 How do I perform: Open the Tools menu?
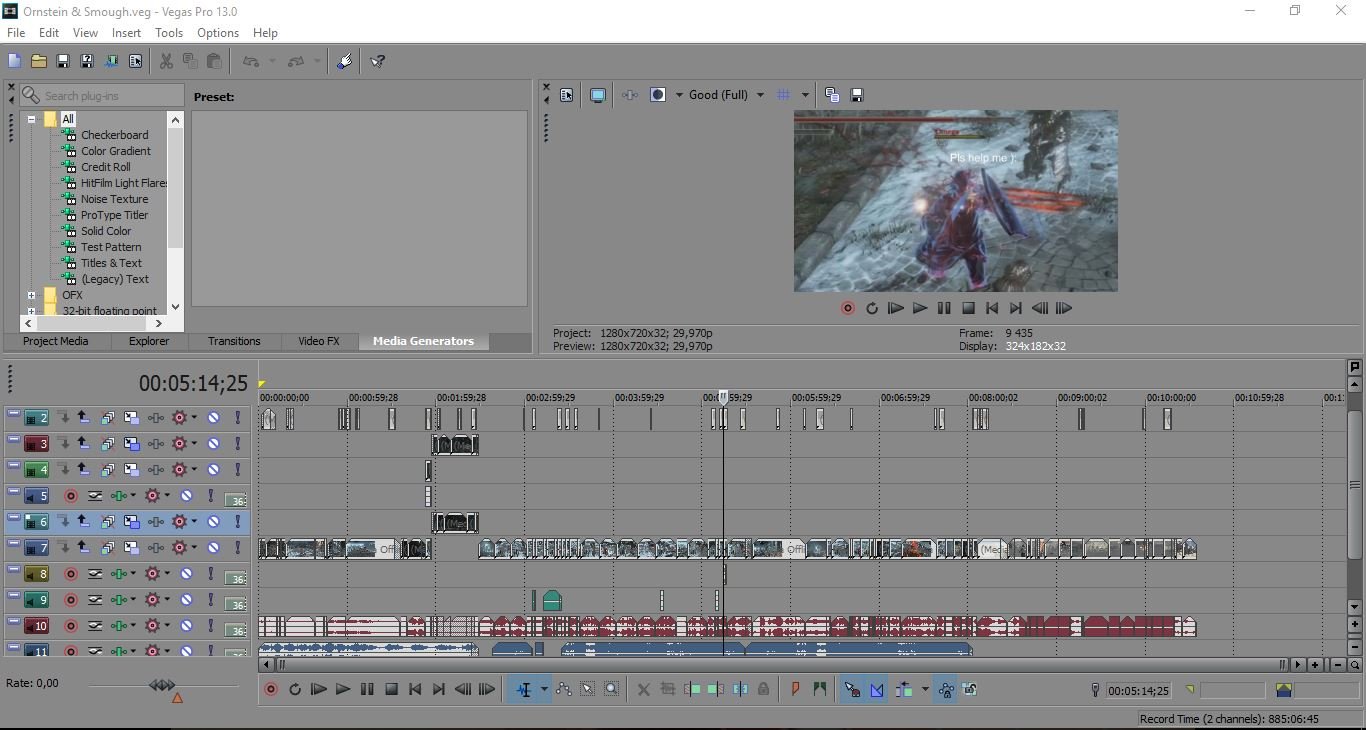169,33
